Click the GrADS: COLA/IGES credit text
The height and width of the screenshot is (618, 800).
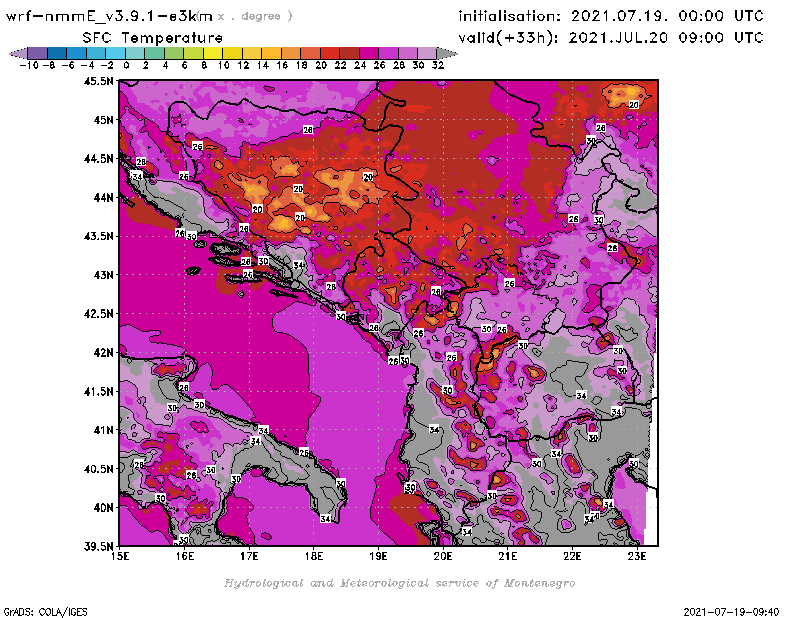click(45, 612)
